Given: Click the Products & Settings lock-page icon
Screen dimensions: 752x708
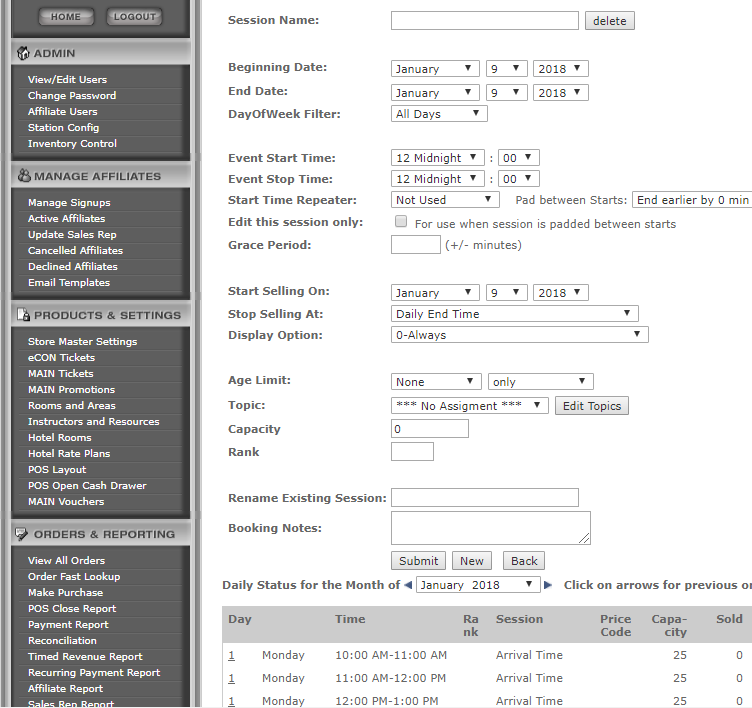Looking at the screenshot, I should tap(24, 315).
